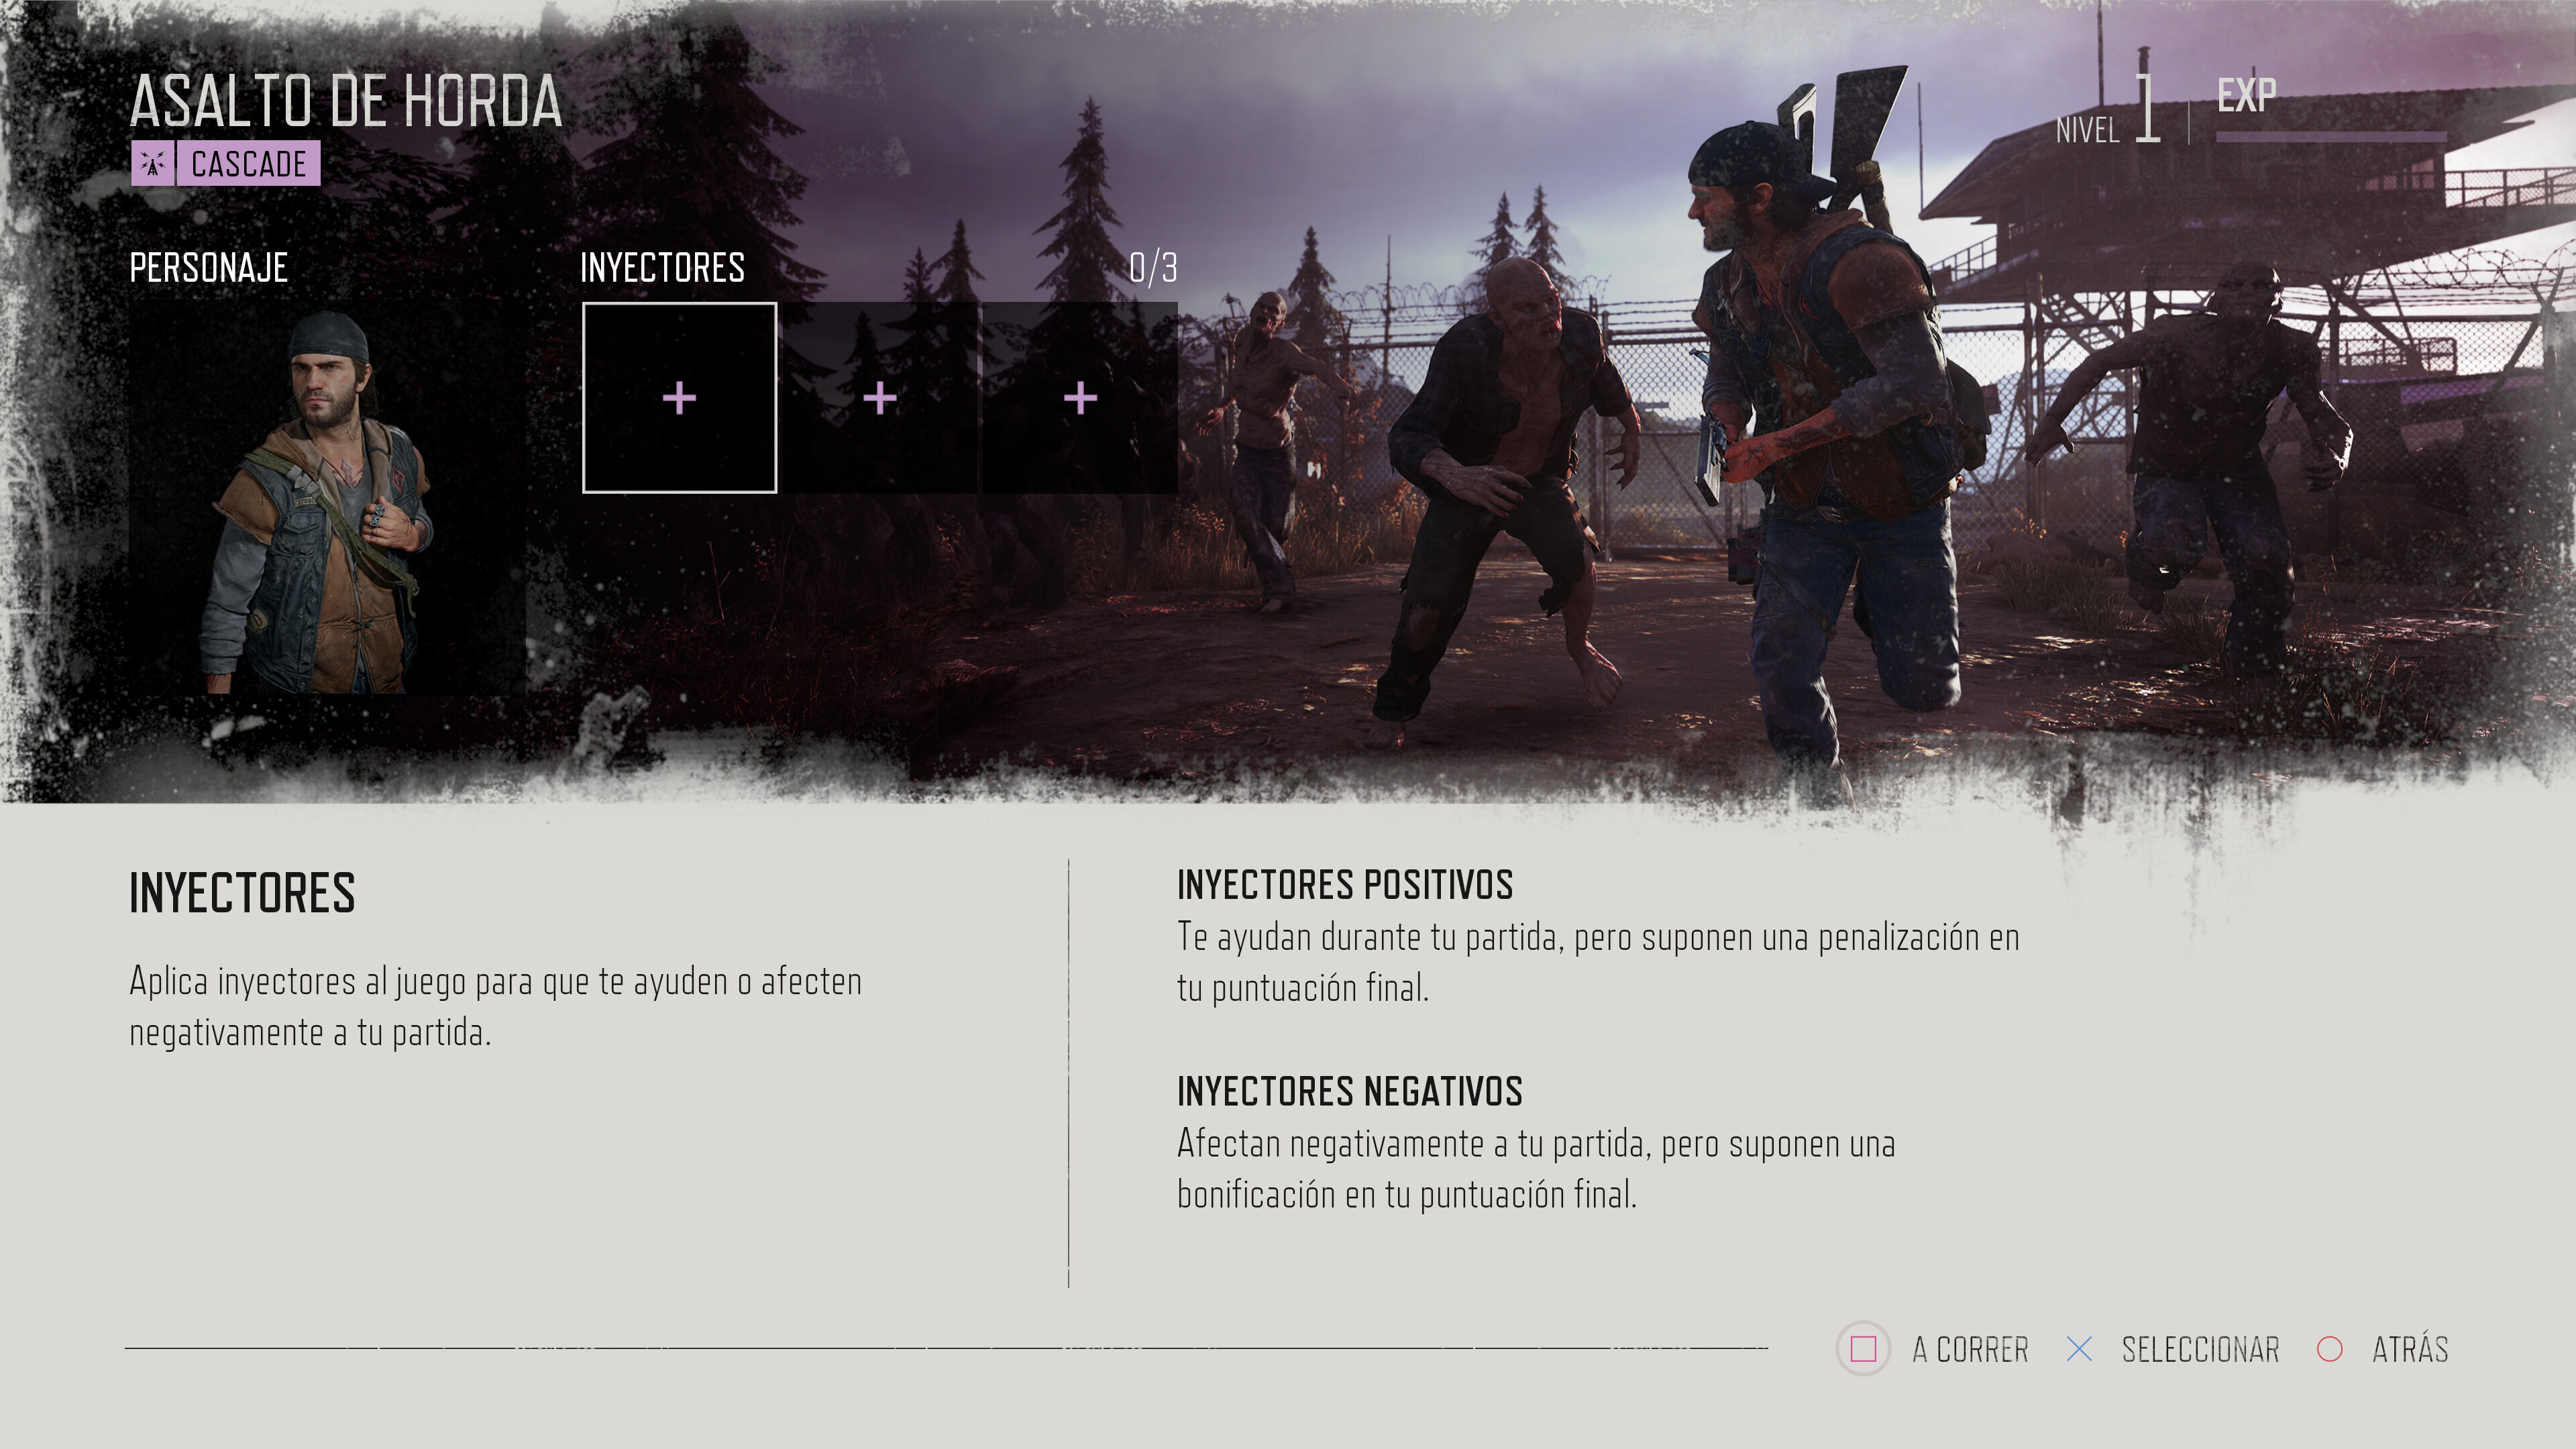Add an injector in the third slot
The width and height of the screenshot is (2576, 1449).
click(x=1080, y=397)
